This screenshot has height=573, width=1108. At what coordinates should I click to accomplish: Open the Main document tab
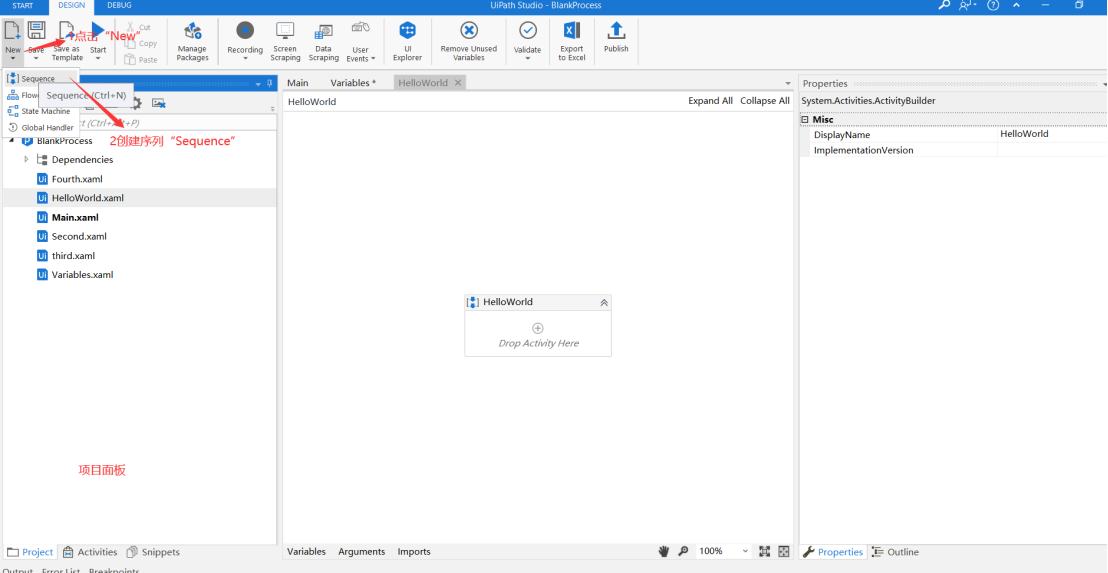(x=297, y=83)
